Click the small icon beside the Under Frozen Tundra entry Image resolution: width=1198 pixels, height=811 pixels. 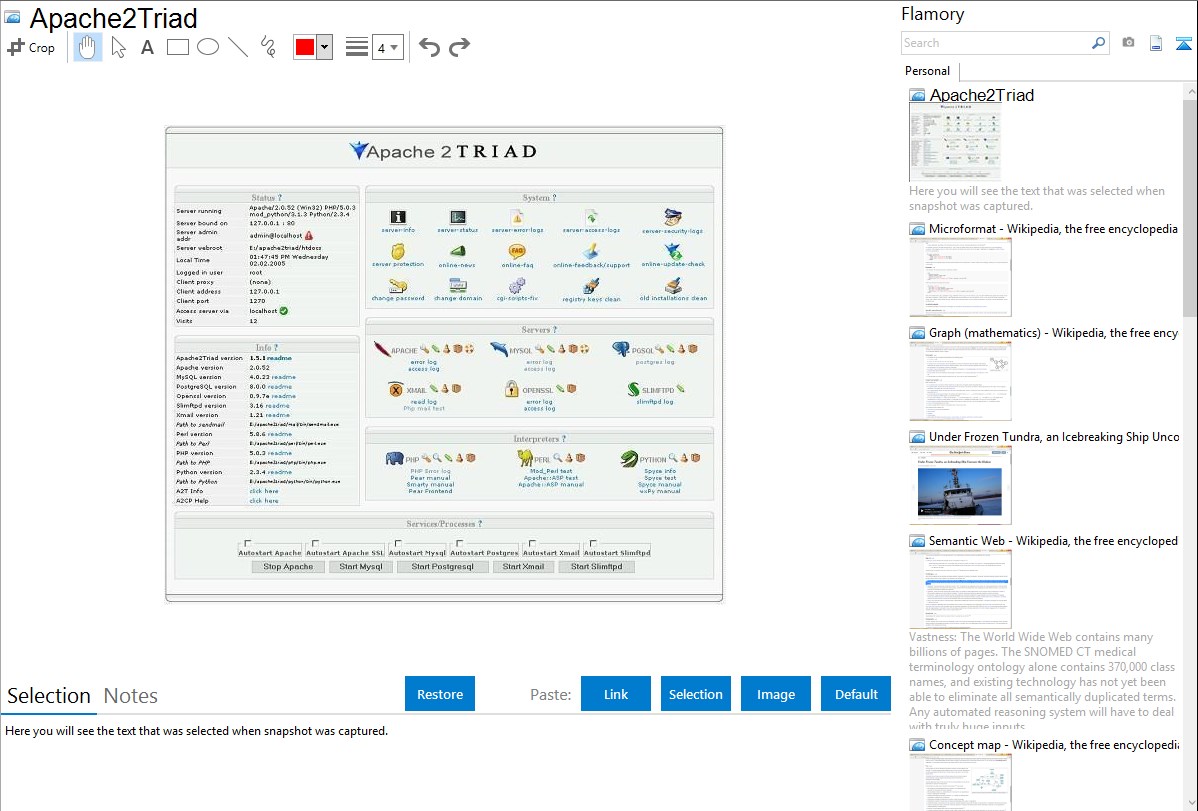coord(917,436)
